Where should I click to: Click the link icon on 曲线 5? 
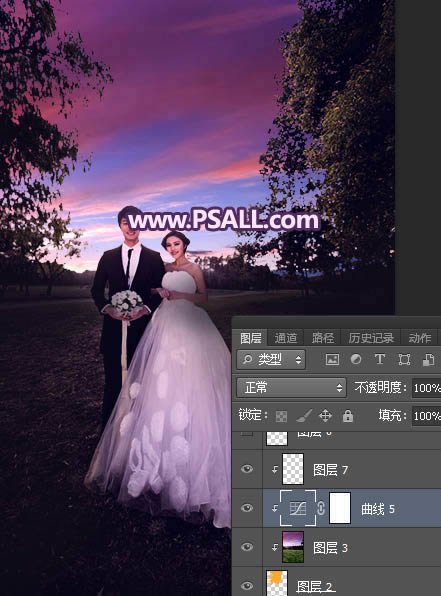pos(321,508)
